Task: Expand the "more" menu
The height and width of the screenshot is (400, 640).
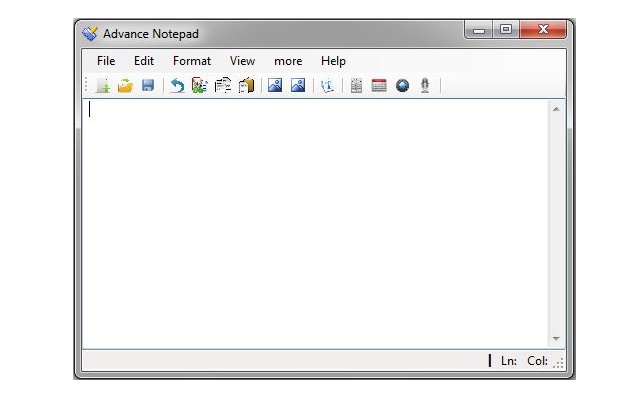Action: (288, 61)
